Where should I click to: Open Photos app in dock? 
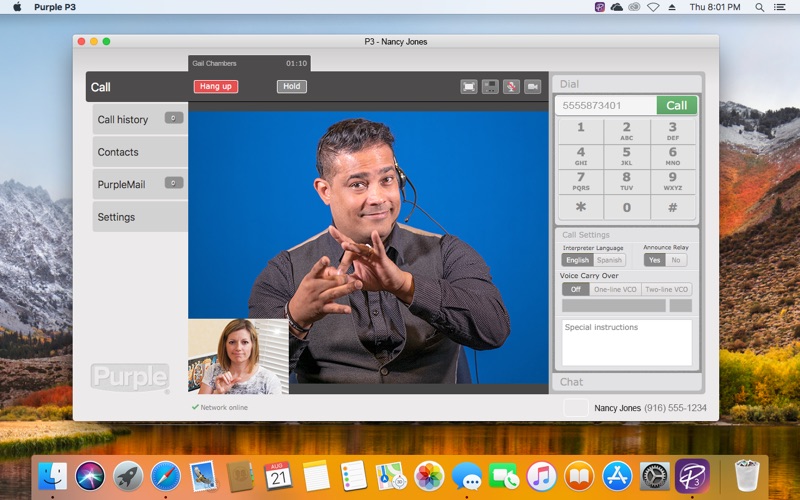[429, 476]
